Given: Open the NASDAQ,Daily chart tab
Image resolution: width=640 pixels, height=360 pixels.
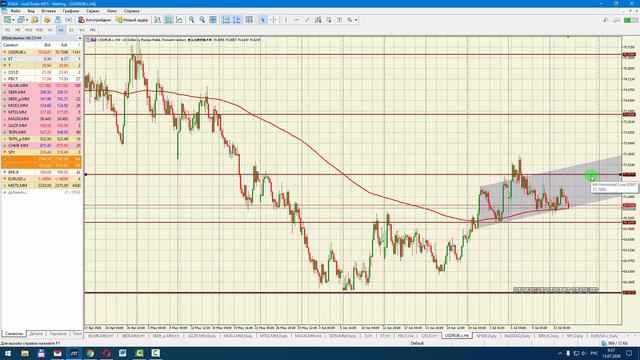Looking at the screenshot, I should tap(517, 336).
